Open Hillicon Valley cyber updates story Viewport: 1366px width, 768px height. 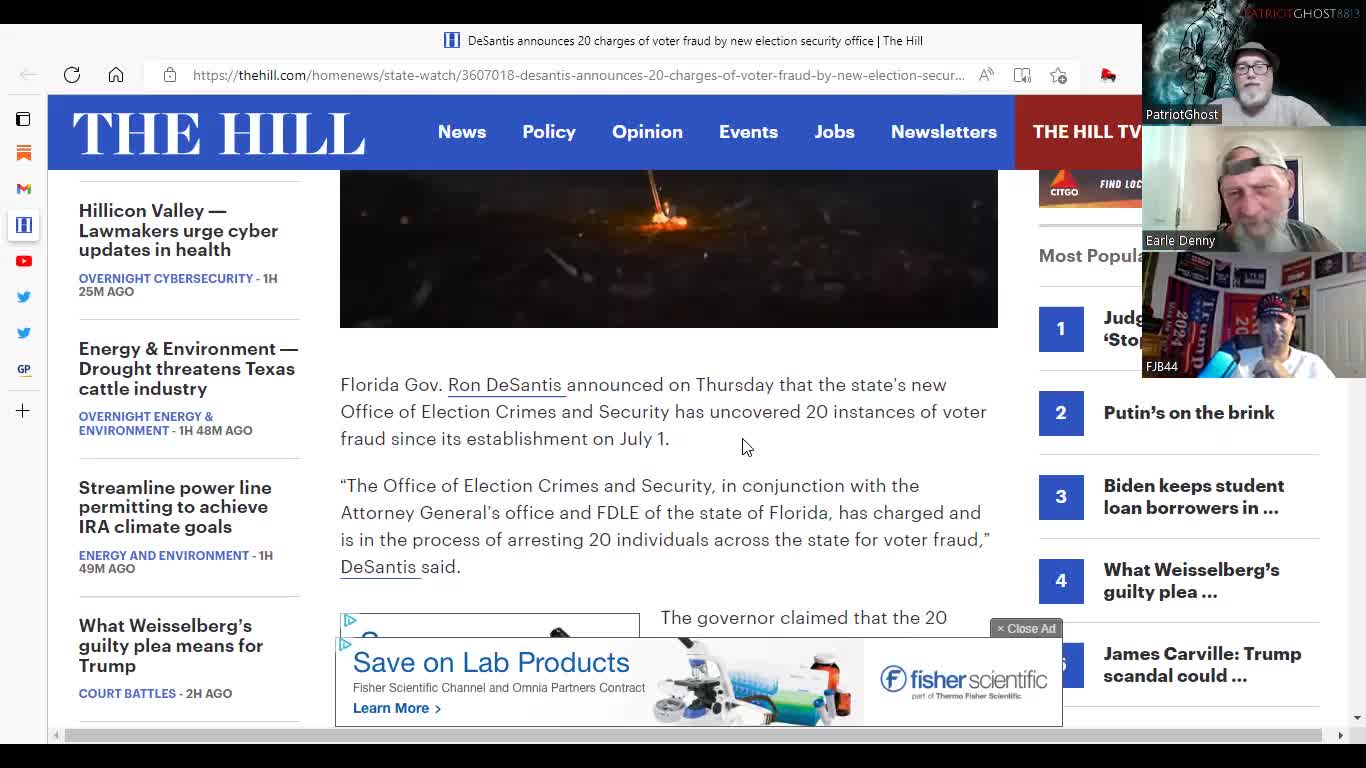pos(179,230)
